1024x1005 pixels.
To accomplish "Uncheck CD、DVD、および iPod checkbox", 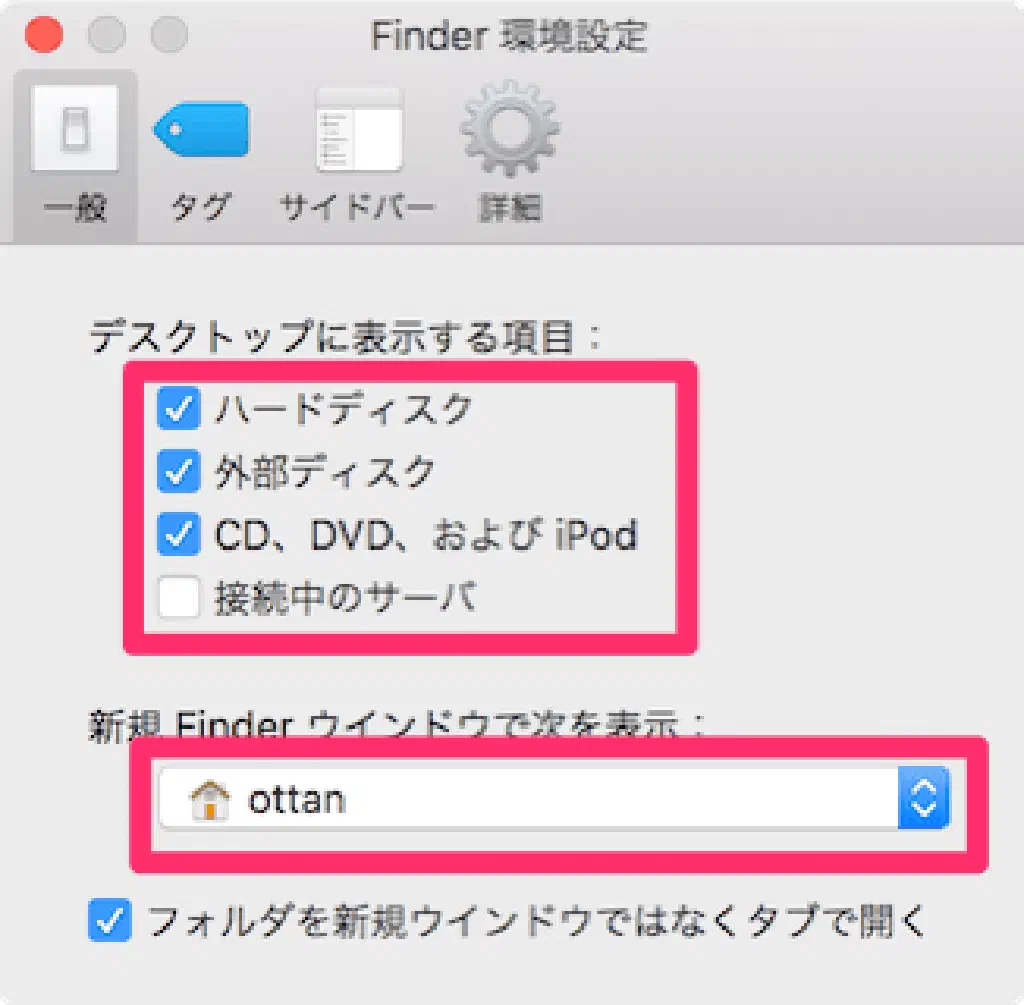I will [178, 534].
